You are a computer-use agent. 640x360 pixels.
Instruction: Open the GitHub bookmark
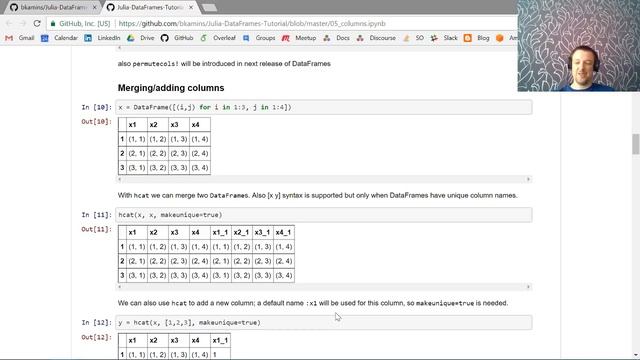[177, 38]
